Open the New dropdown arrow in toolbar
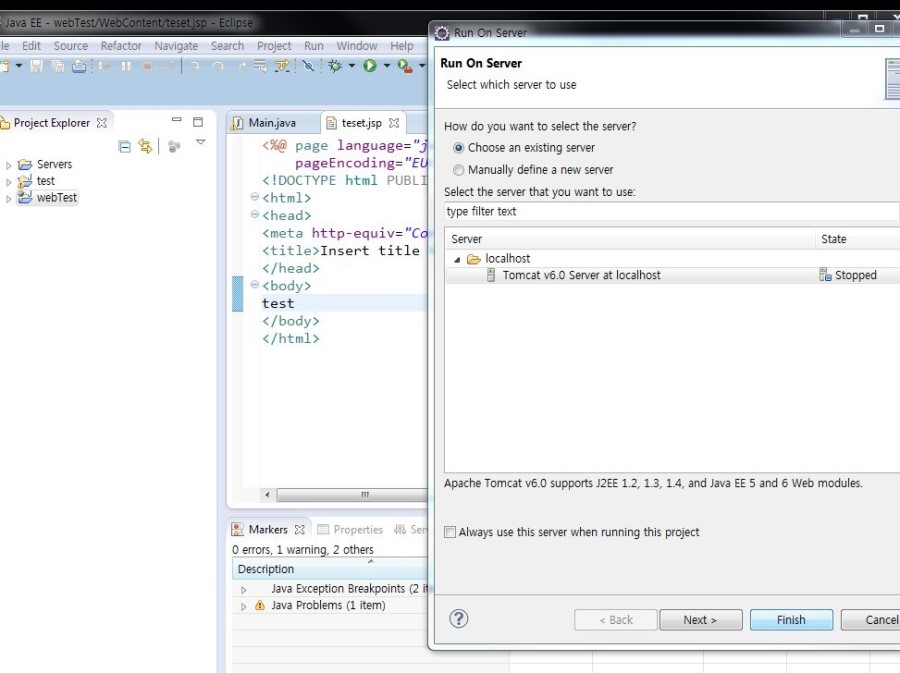The image size is (900, 673). coord(19,66)
